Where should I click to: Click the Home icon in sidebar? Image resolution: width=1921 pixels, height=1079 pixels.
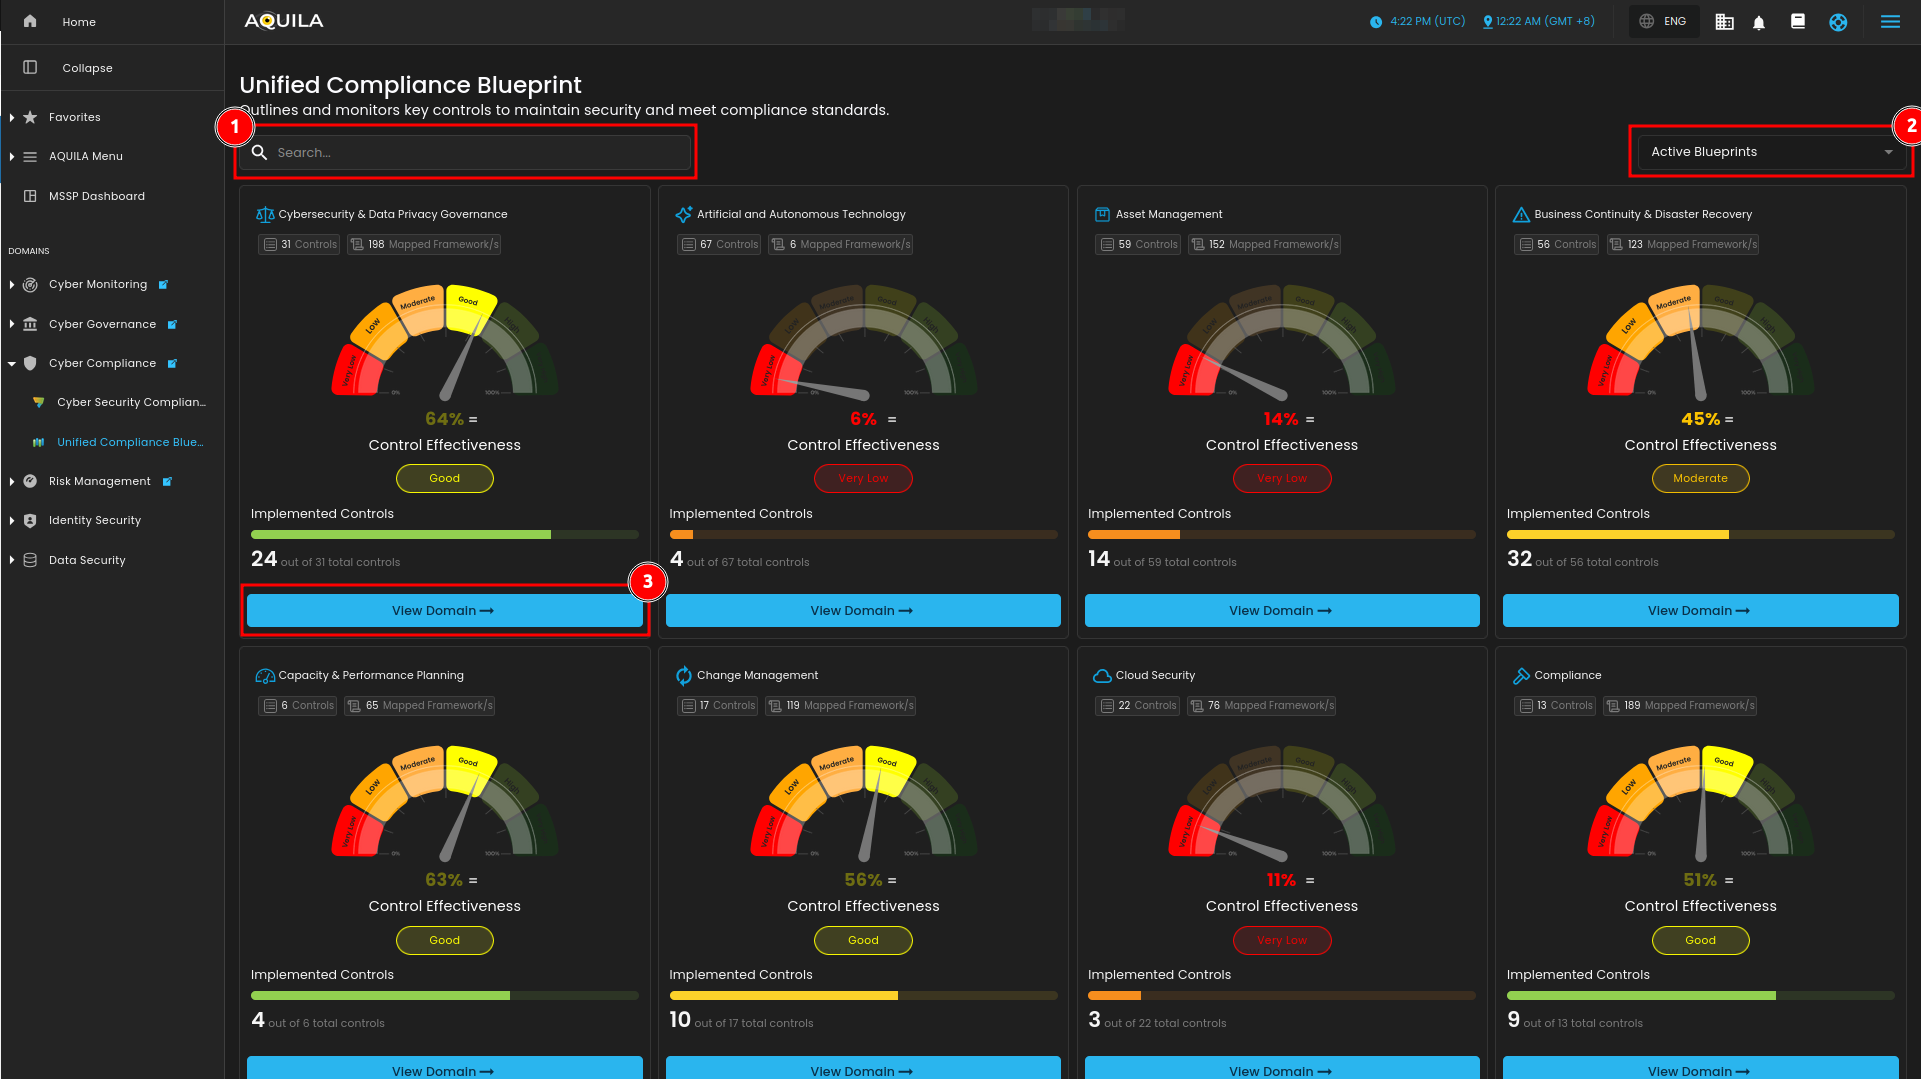[x=30, y=21]
